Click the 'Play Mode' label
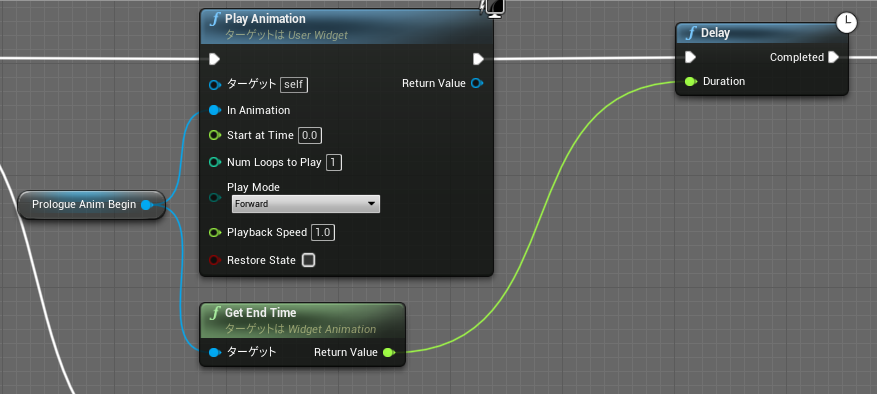The width and height of the screenshot is (877, 394). pos(253,187)
